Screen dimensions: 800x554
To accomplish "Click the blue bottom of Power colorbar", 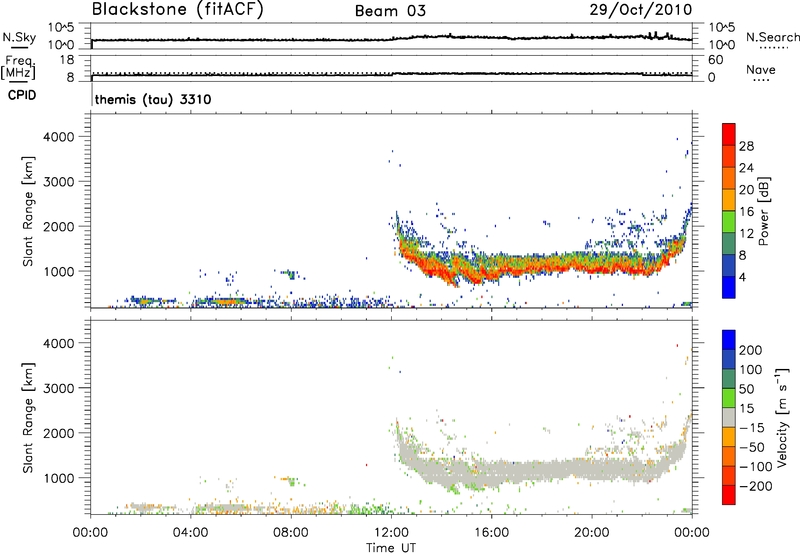I will [x=729, y=287].
